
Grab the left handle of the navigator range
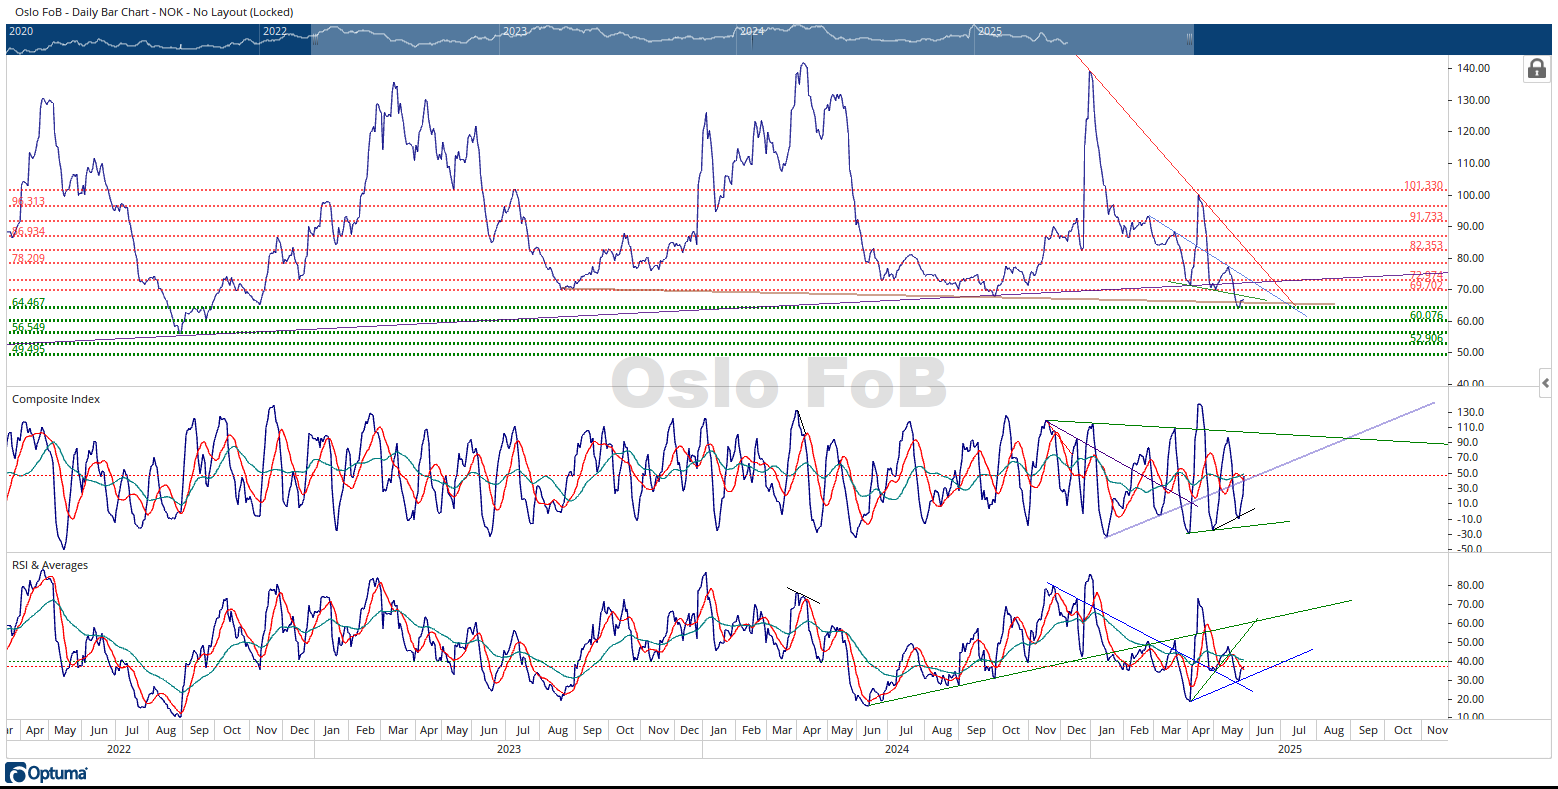(x=314, y=37)
